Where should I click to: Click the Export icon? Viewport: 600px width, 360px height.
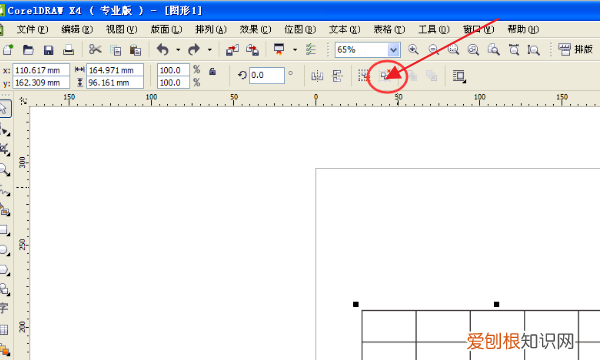click(253, 50)
